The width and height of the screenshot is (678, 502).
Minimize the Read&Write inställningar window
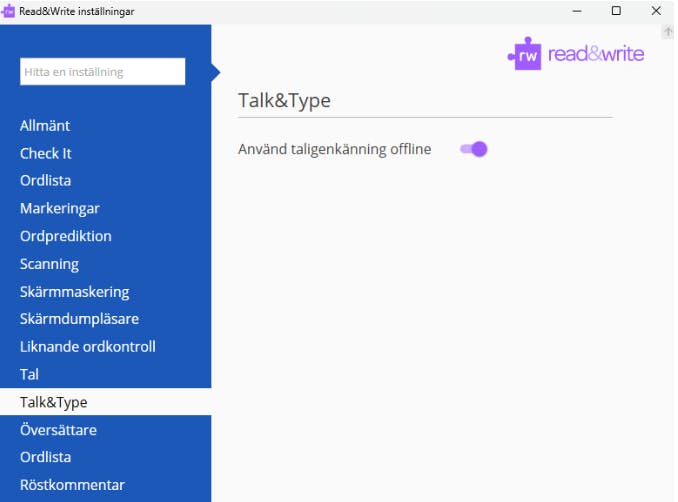click(577, 11)
